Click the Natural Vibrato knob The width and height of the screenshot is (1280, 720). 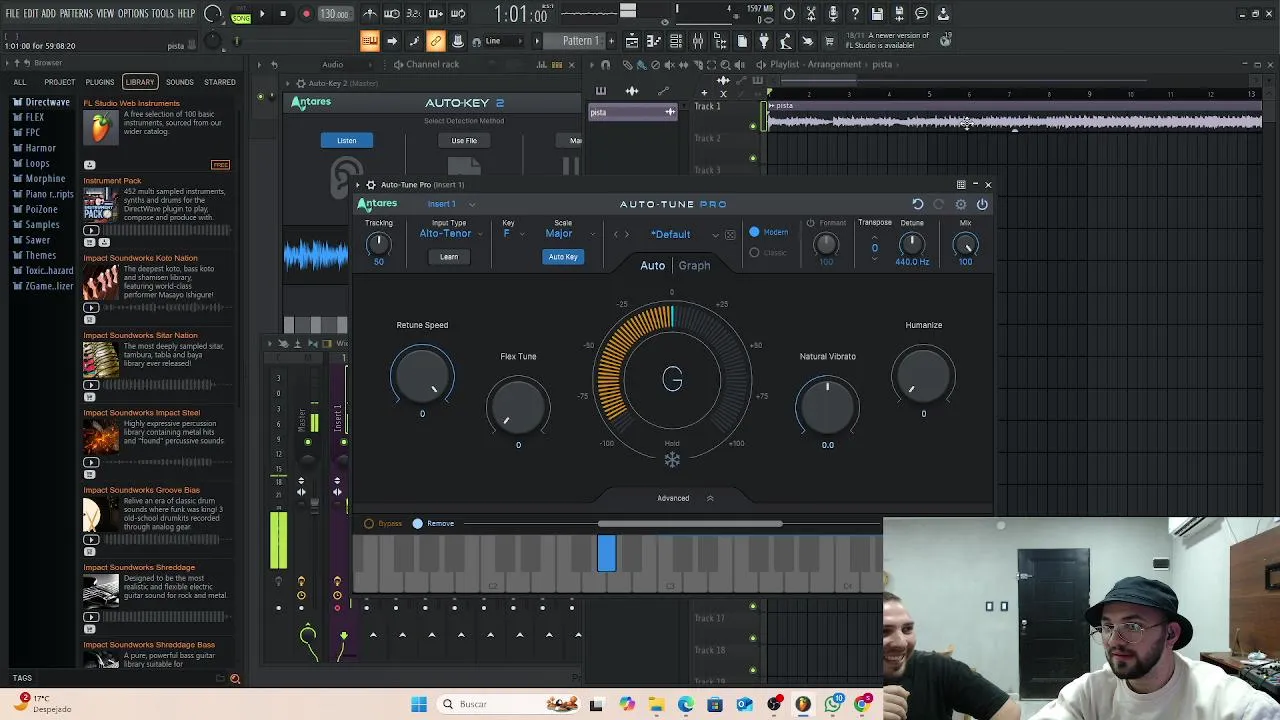pyautogui.click(x=827, y=407)
